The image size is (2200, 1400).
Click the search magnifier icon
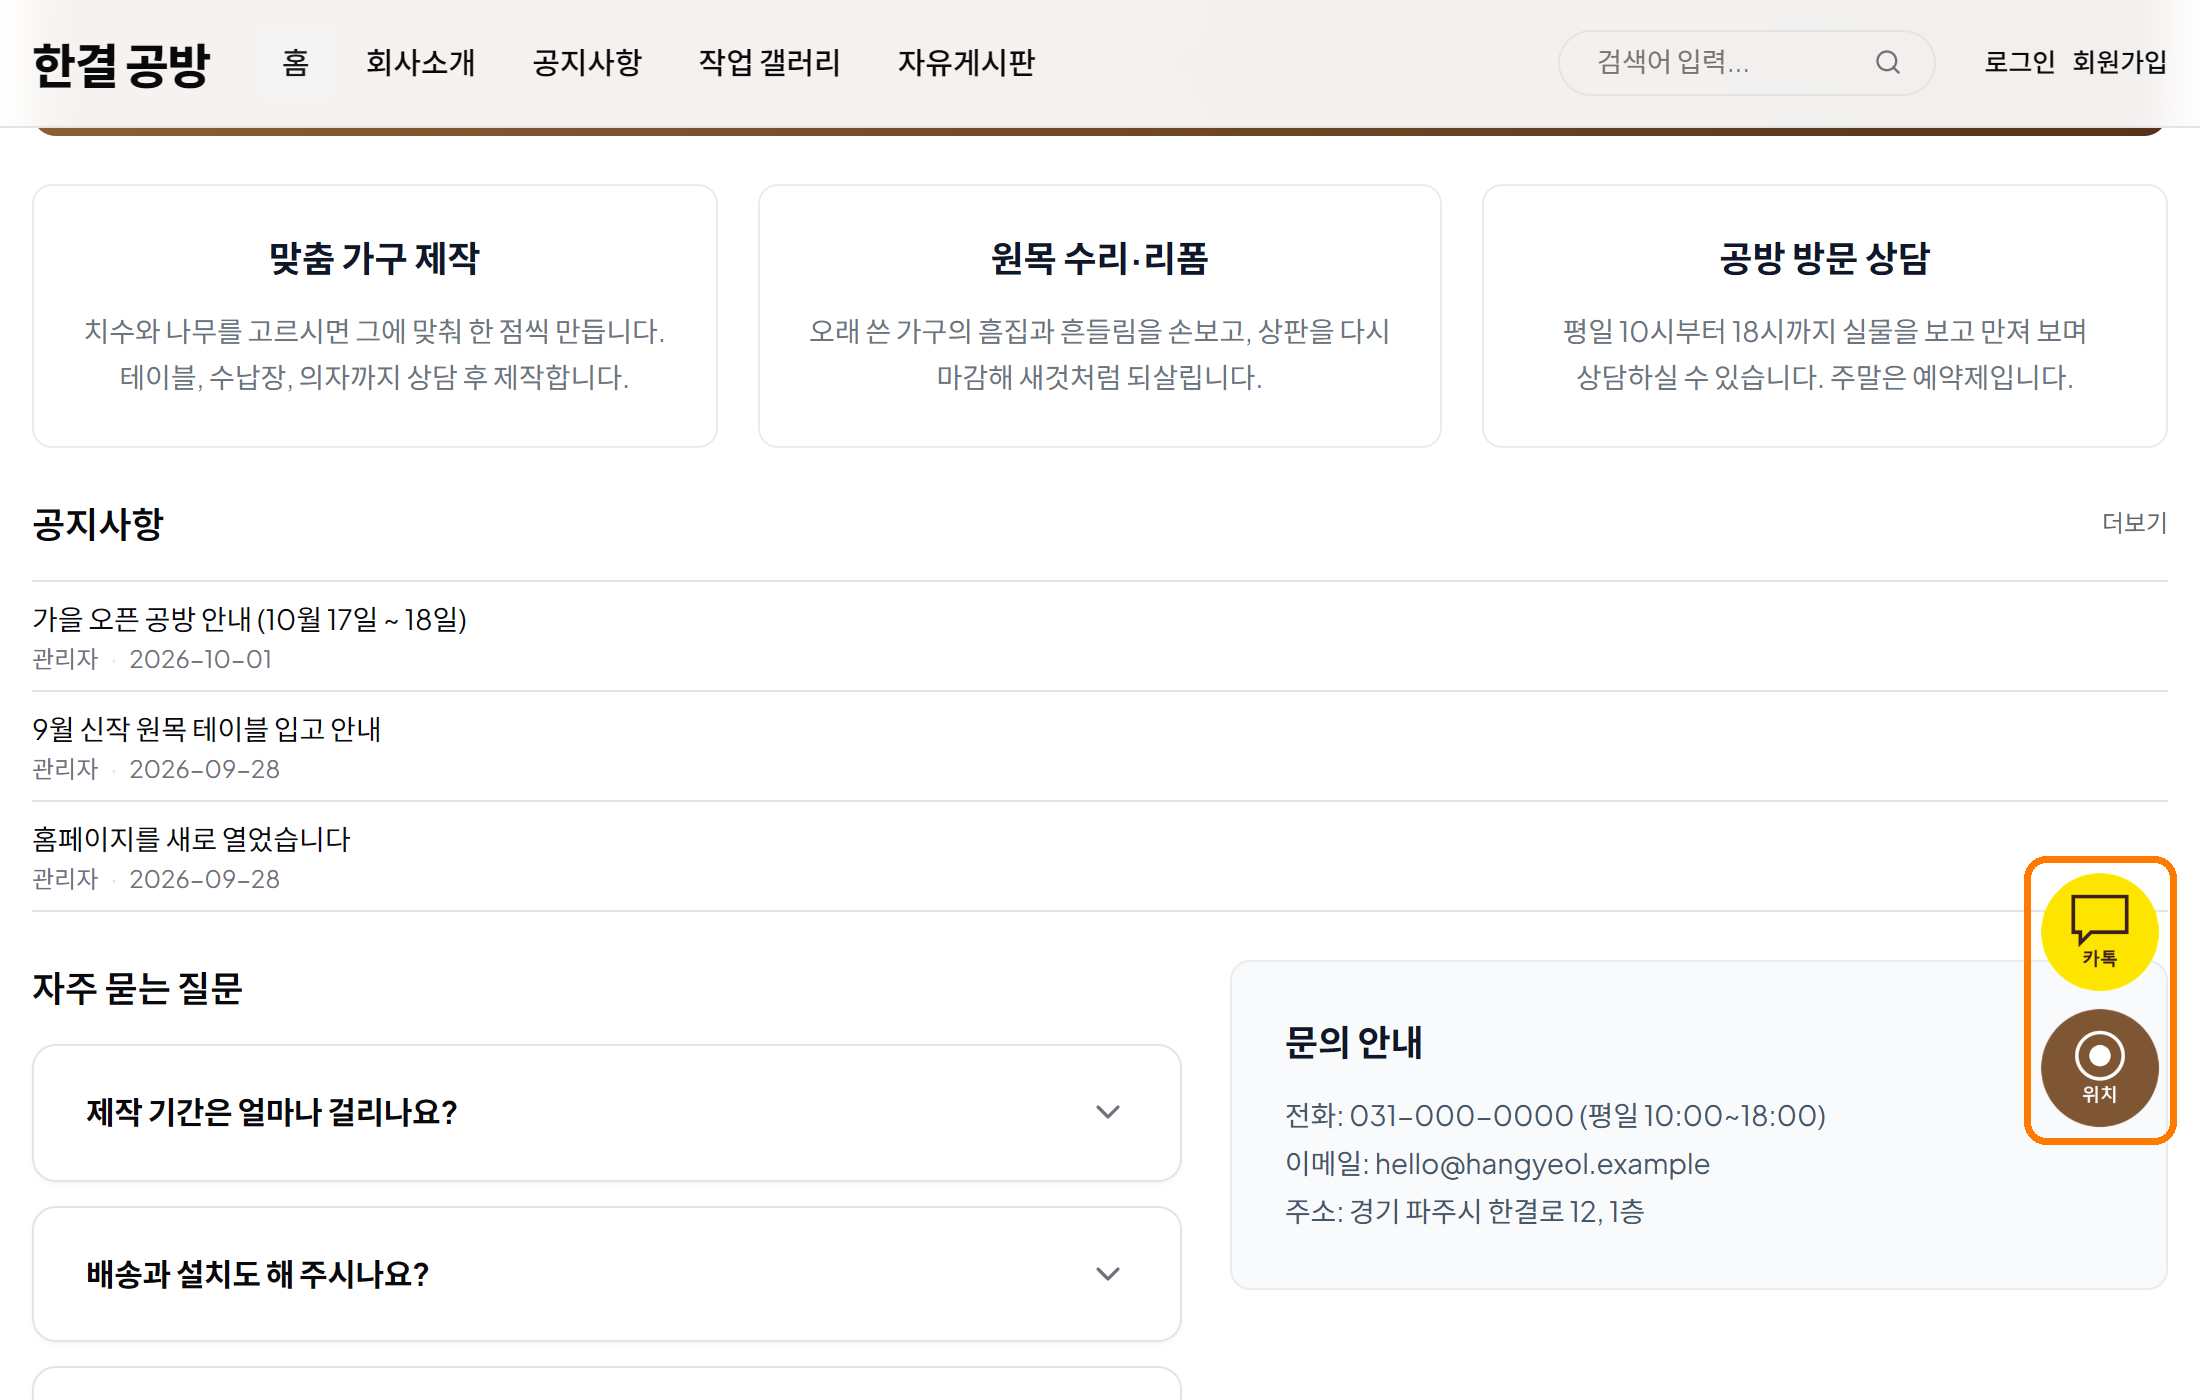point(1887,63)
